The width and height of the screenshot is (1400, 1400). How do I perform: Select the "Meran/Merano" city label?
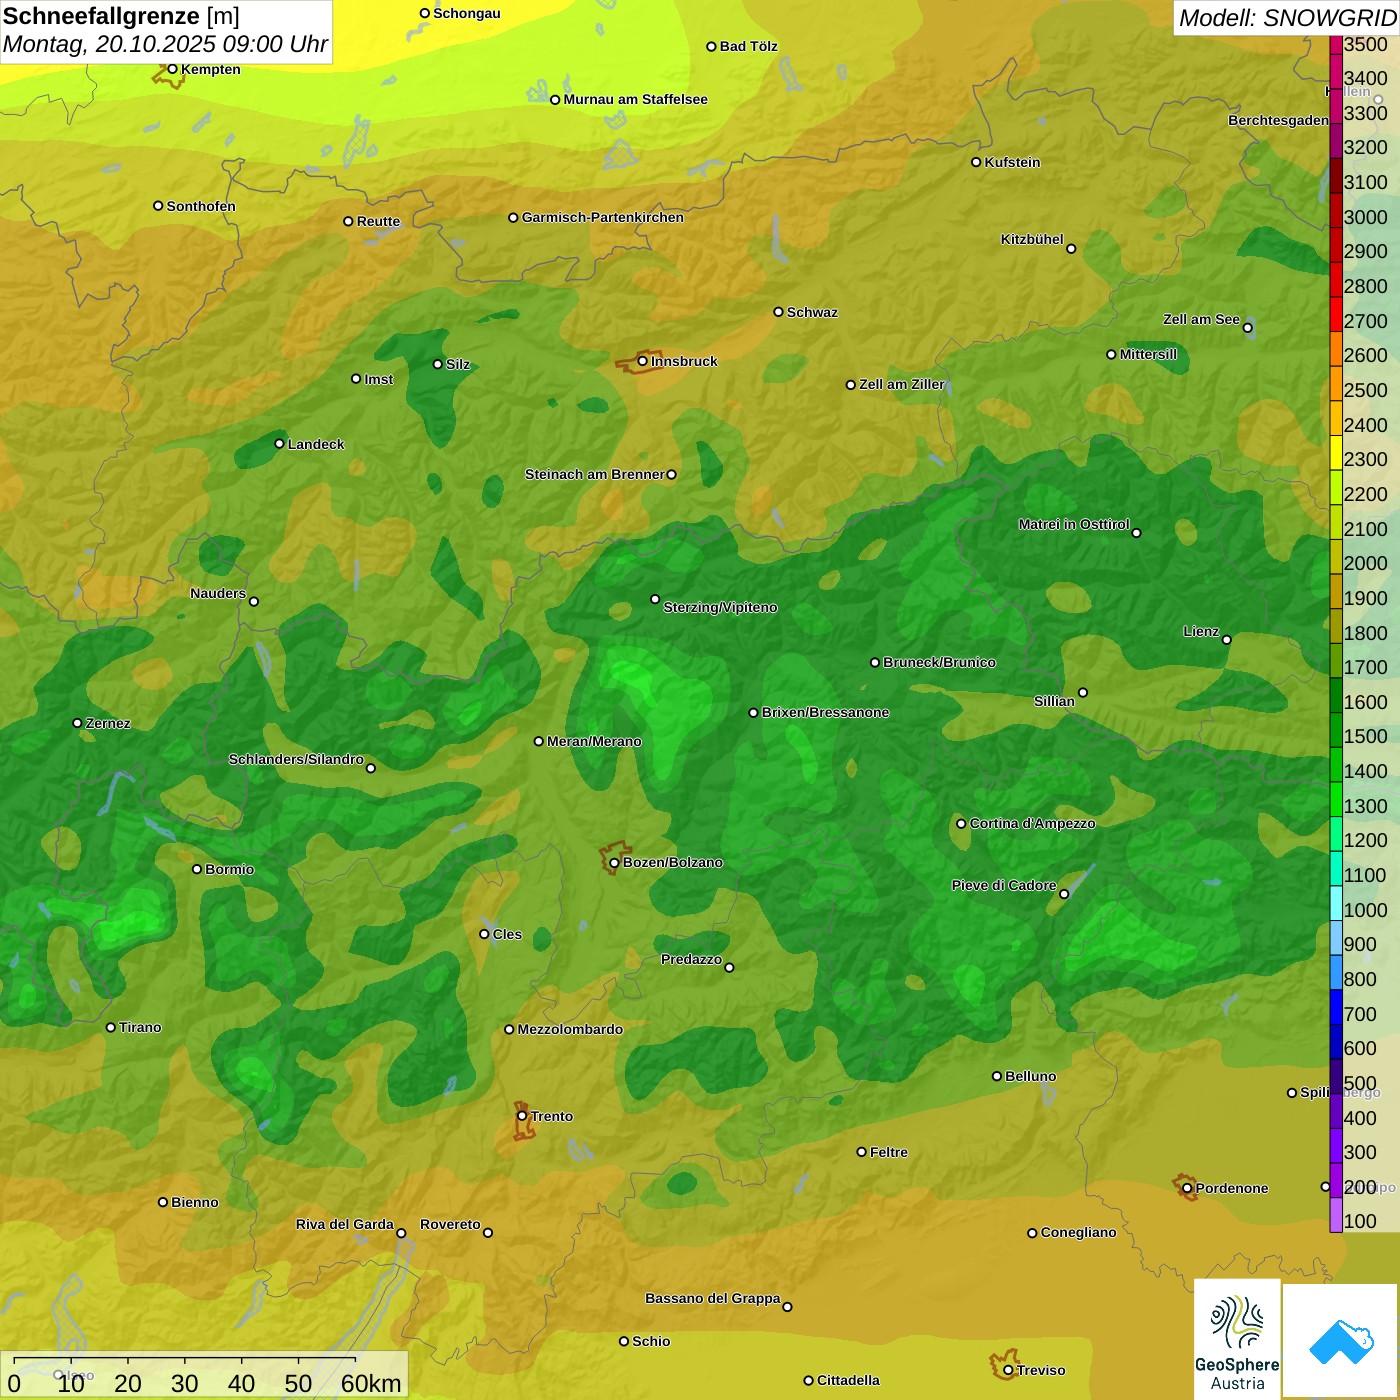pyautogui.click(x=594, y=741)
